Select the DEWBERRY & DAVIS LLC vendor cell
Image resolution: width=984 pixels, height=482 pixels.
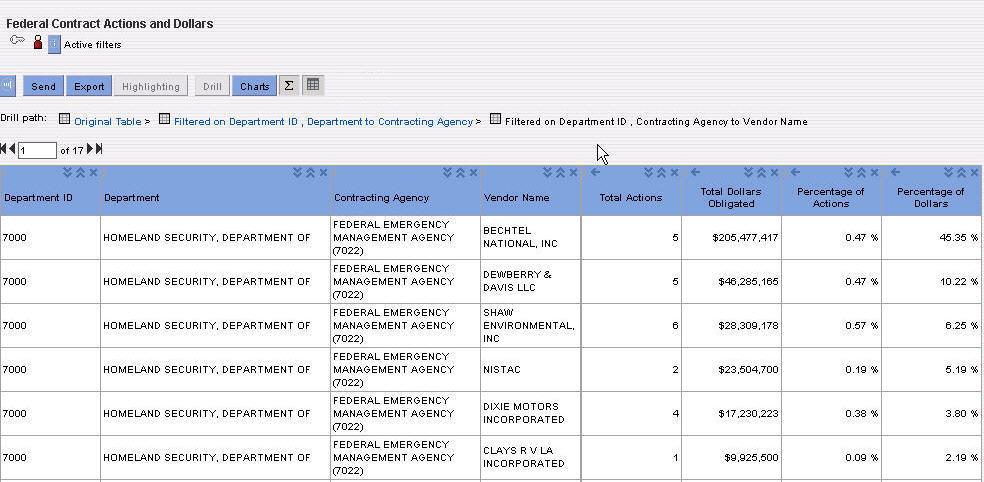pyautogui.click(x=531, y=281)
